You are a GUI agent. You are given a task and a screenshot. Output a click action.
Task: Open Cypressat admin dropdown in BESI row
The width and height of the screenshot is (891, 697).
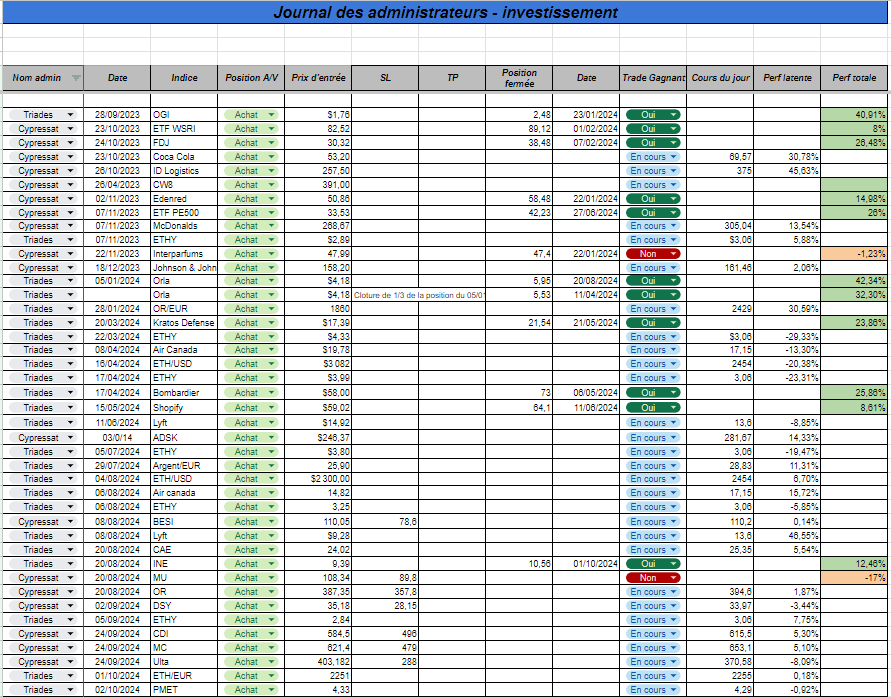point(43,521)
